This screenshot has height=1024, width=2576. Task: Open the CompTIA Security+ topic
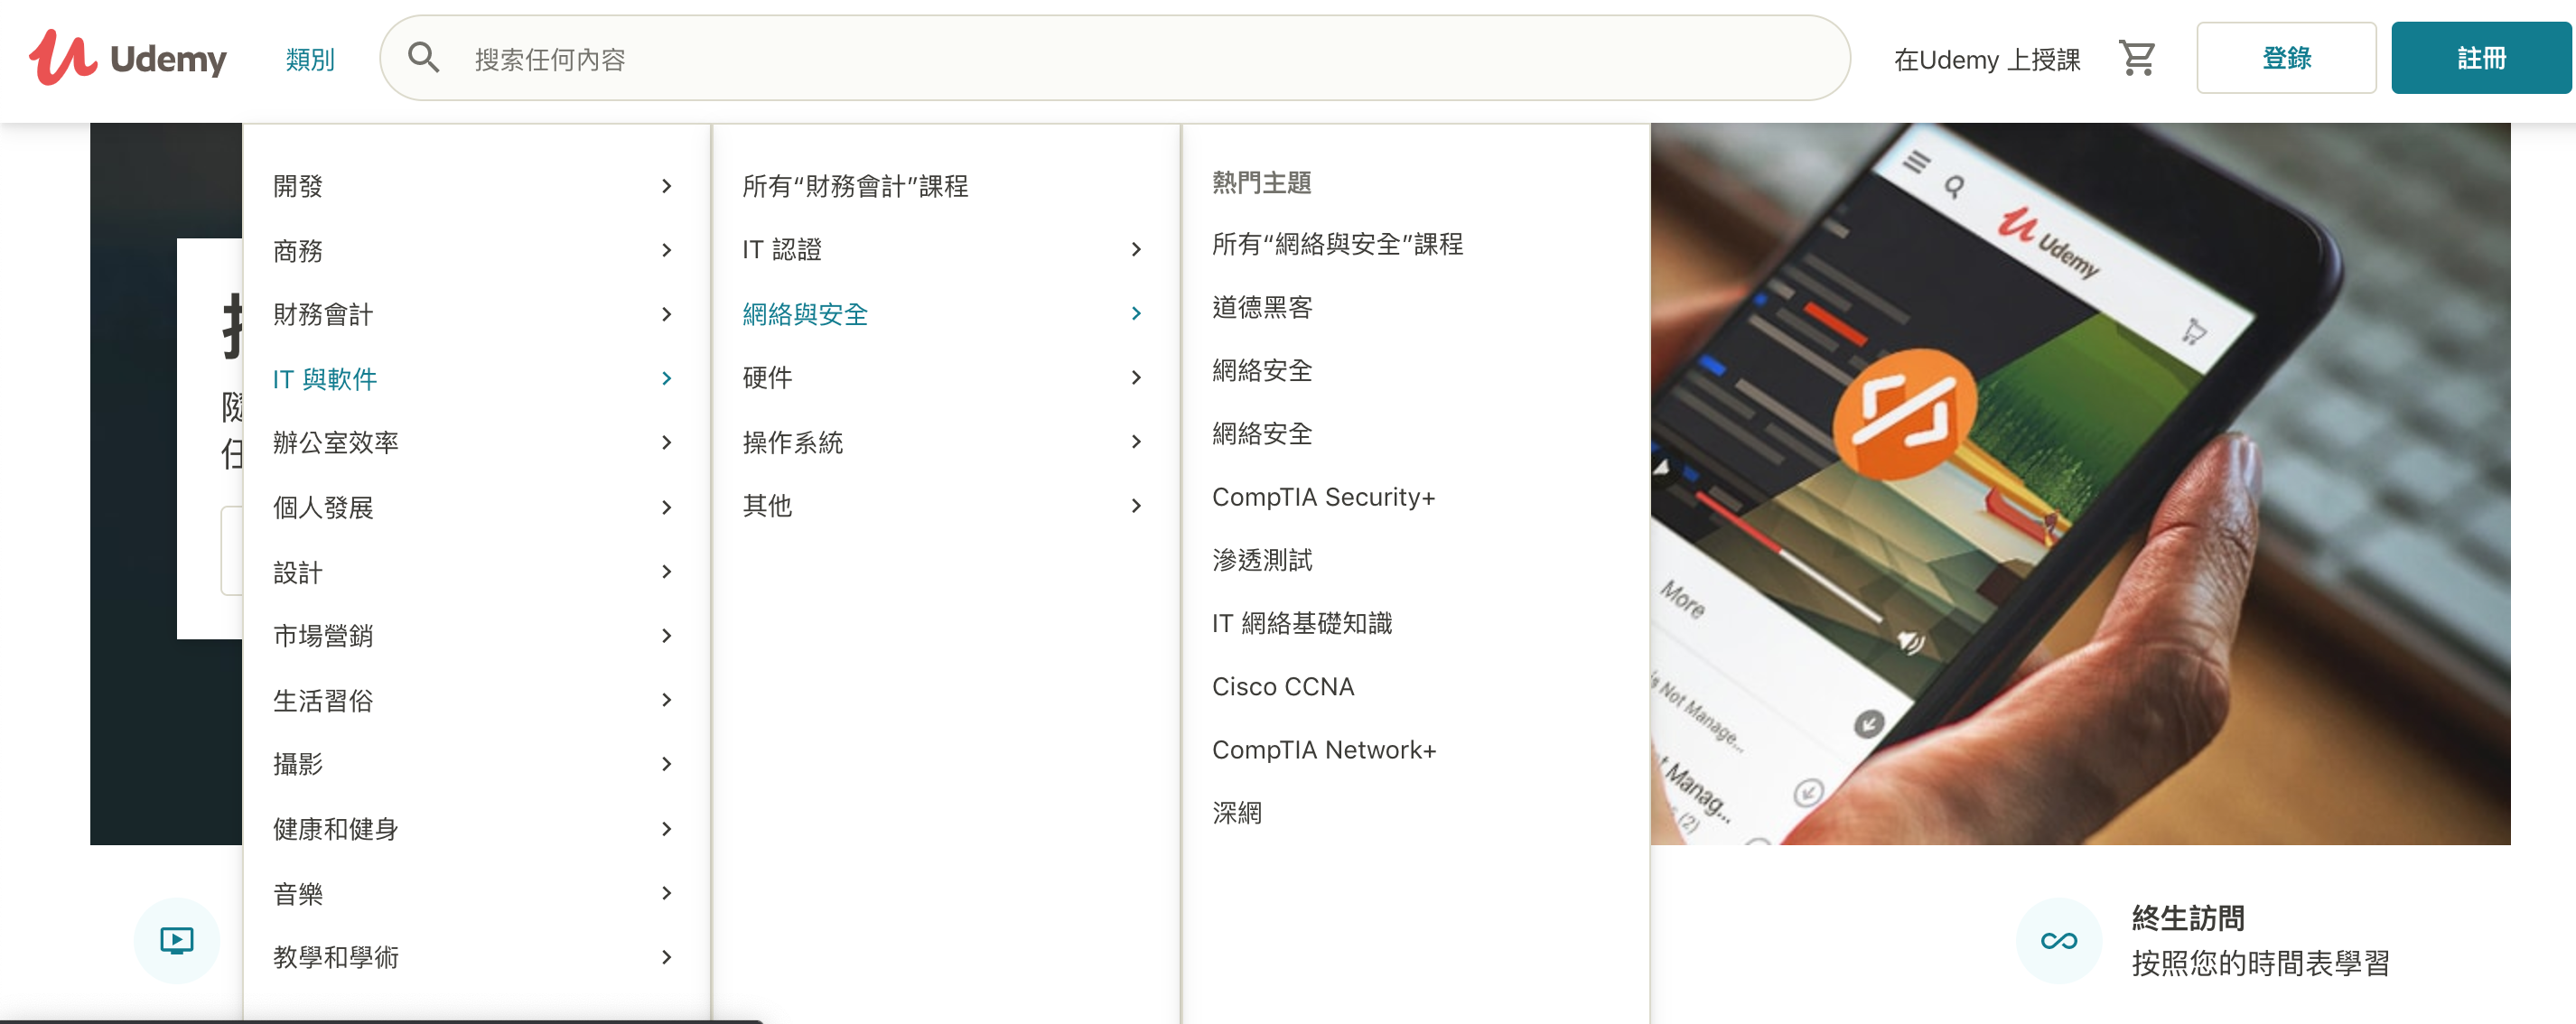click(1323, 497)
